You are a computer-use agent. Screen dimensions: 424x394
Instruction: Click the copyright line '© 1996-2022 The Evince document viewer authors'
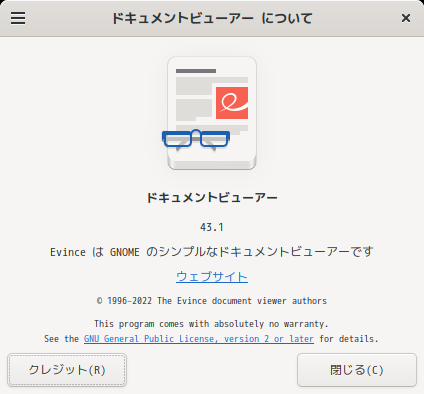tap(212, 301)
